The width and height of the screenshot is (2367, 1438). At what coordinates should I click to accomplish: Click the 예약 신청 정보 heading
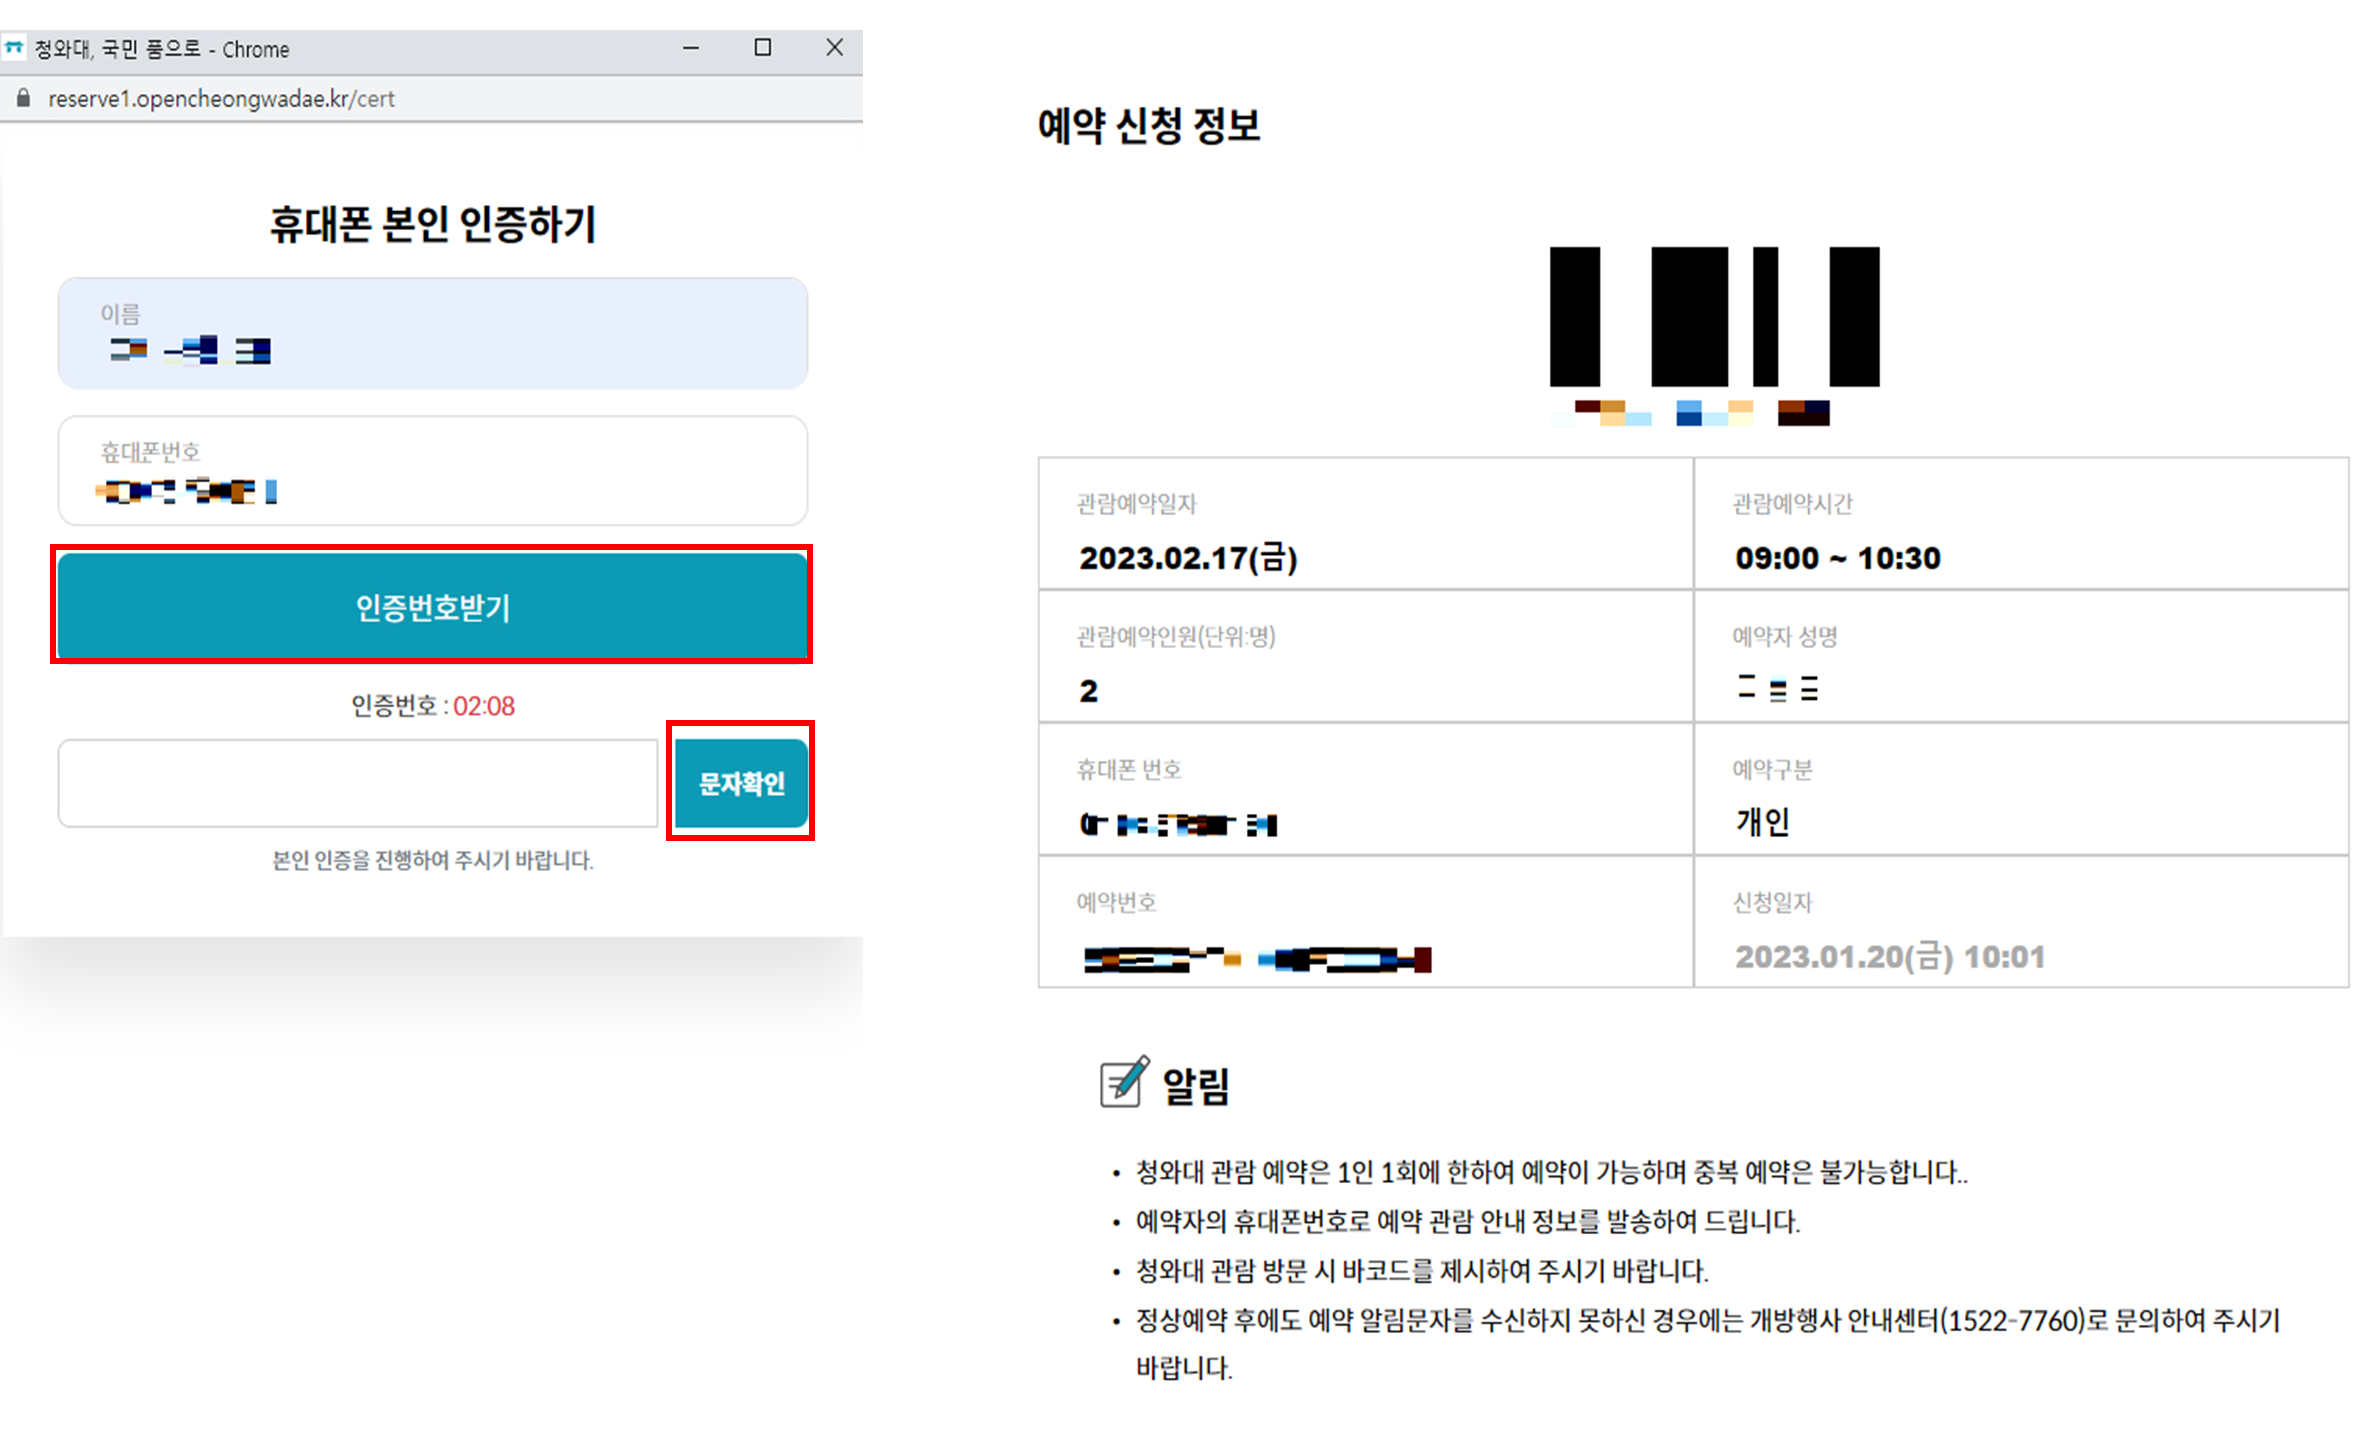[x=1149, y=126]
